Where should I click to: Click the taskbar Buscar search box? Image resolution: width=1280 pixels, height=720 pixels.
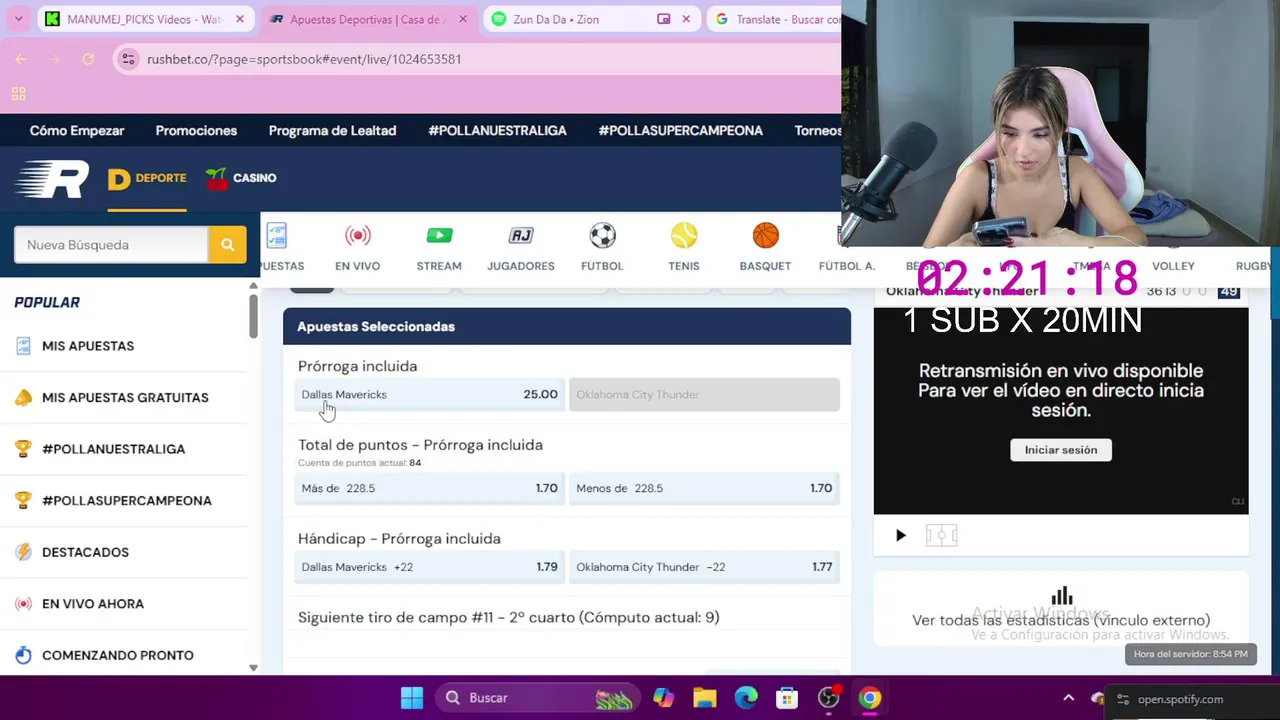(x=538, y=698)
